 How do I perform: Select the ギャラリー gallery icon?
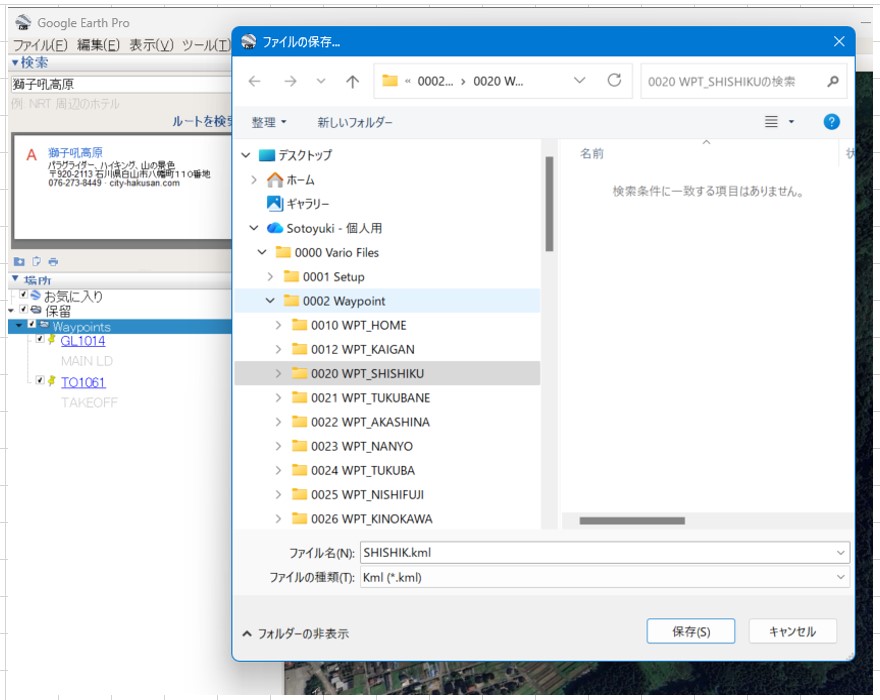(275, 204)
